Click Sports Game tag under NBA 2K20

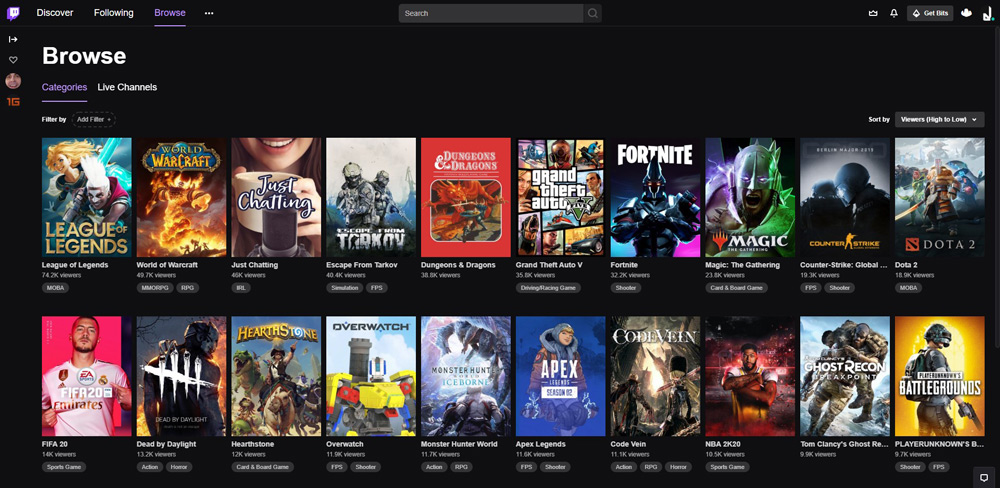tap(728, 467)
